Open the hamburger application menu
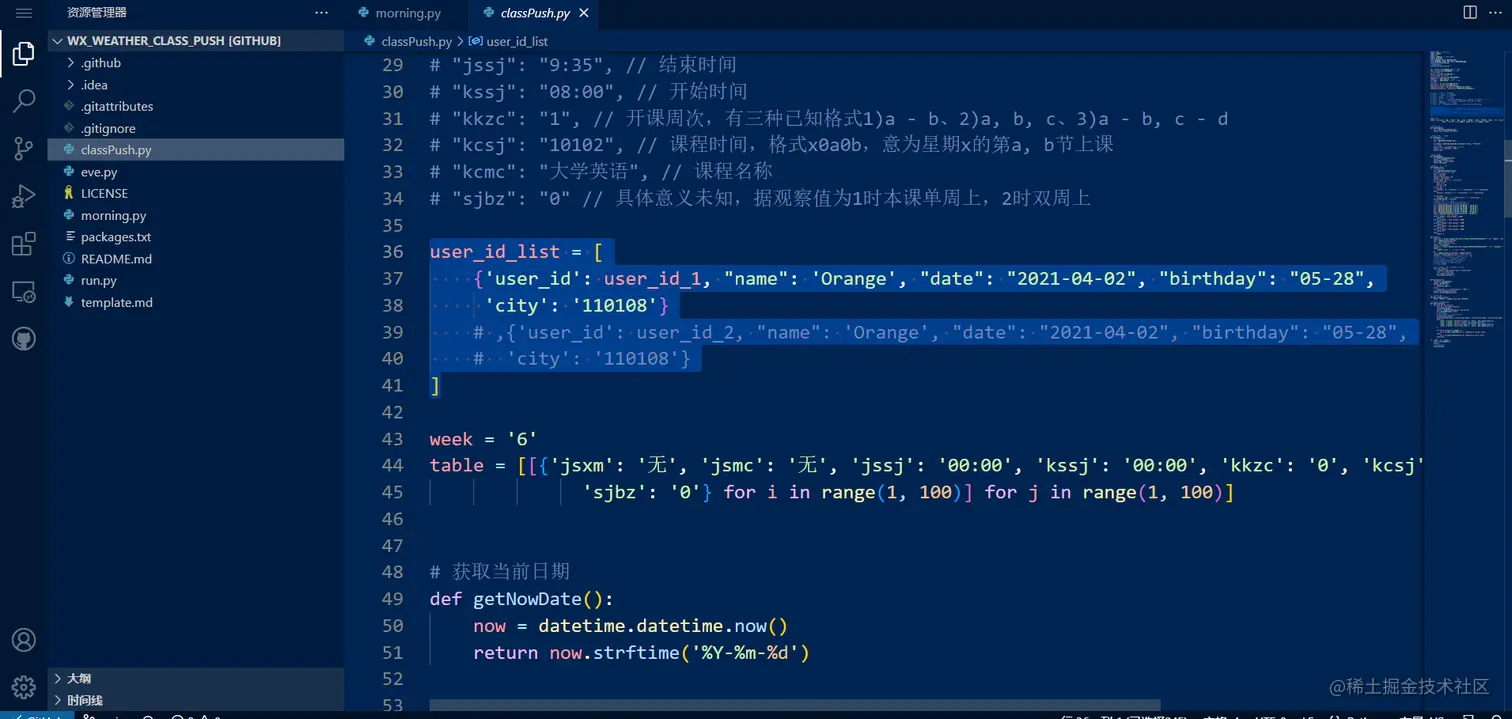1512x719 pixels. point(24,13)
